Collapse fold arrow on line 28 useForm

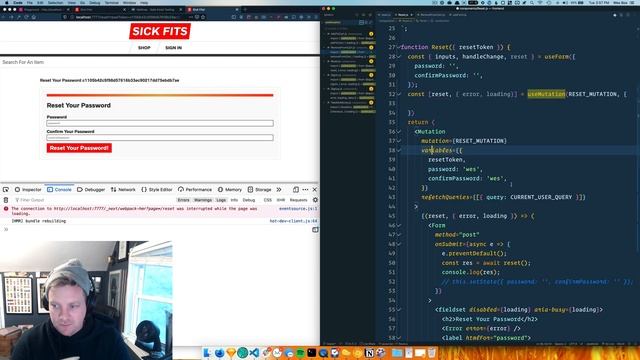click(x=399, y=57)
